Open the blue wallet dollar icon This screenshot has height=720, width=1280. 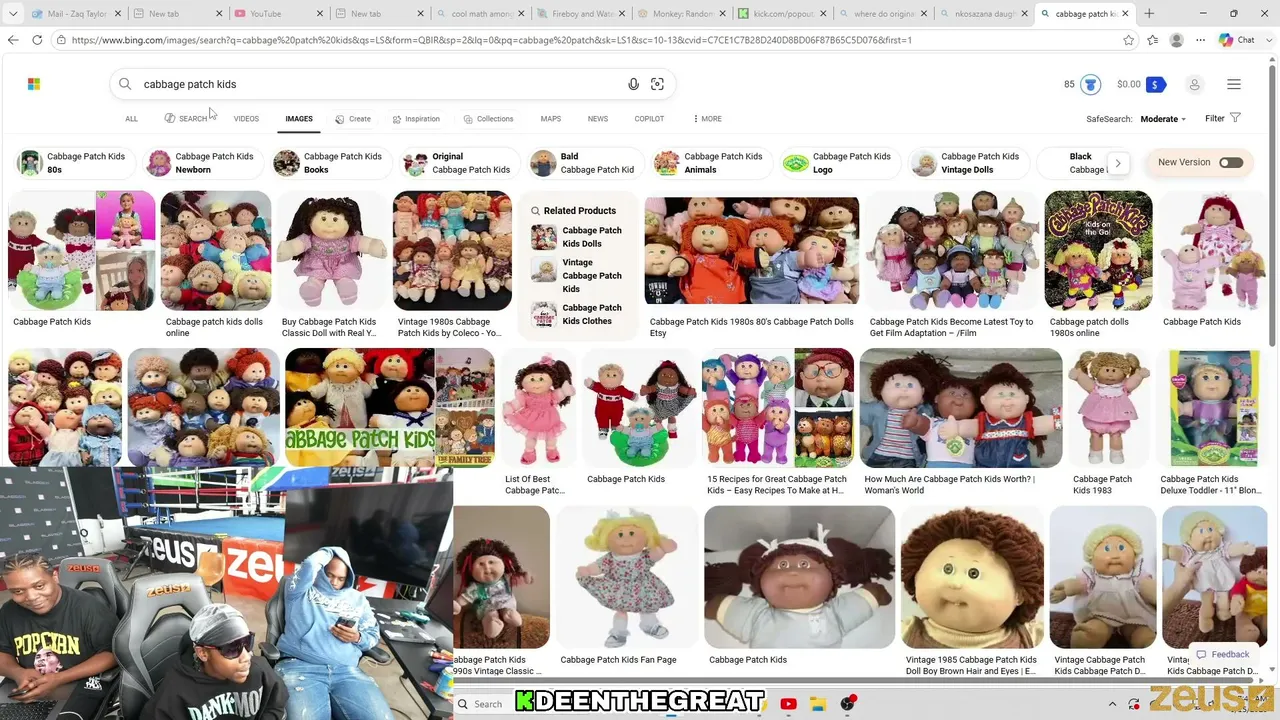pyautogui.click(x=1156, y=85)
